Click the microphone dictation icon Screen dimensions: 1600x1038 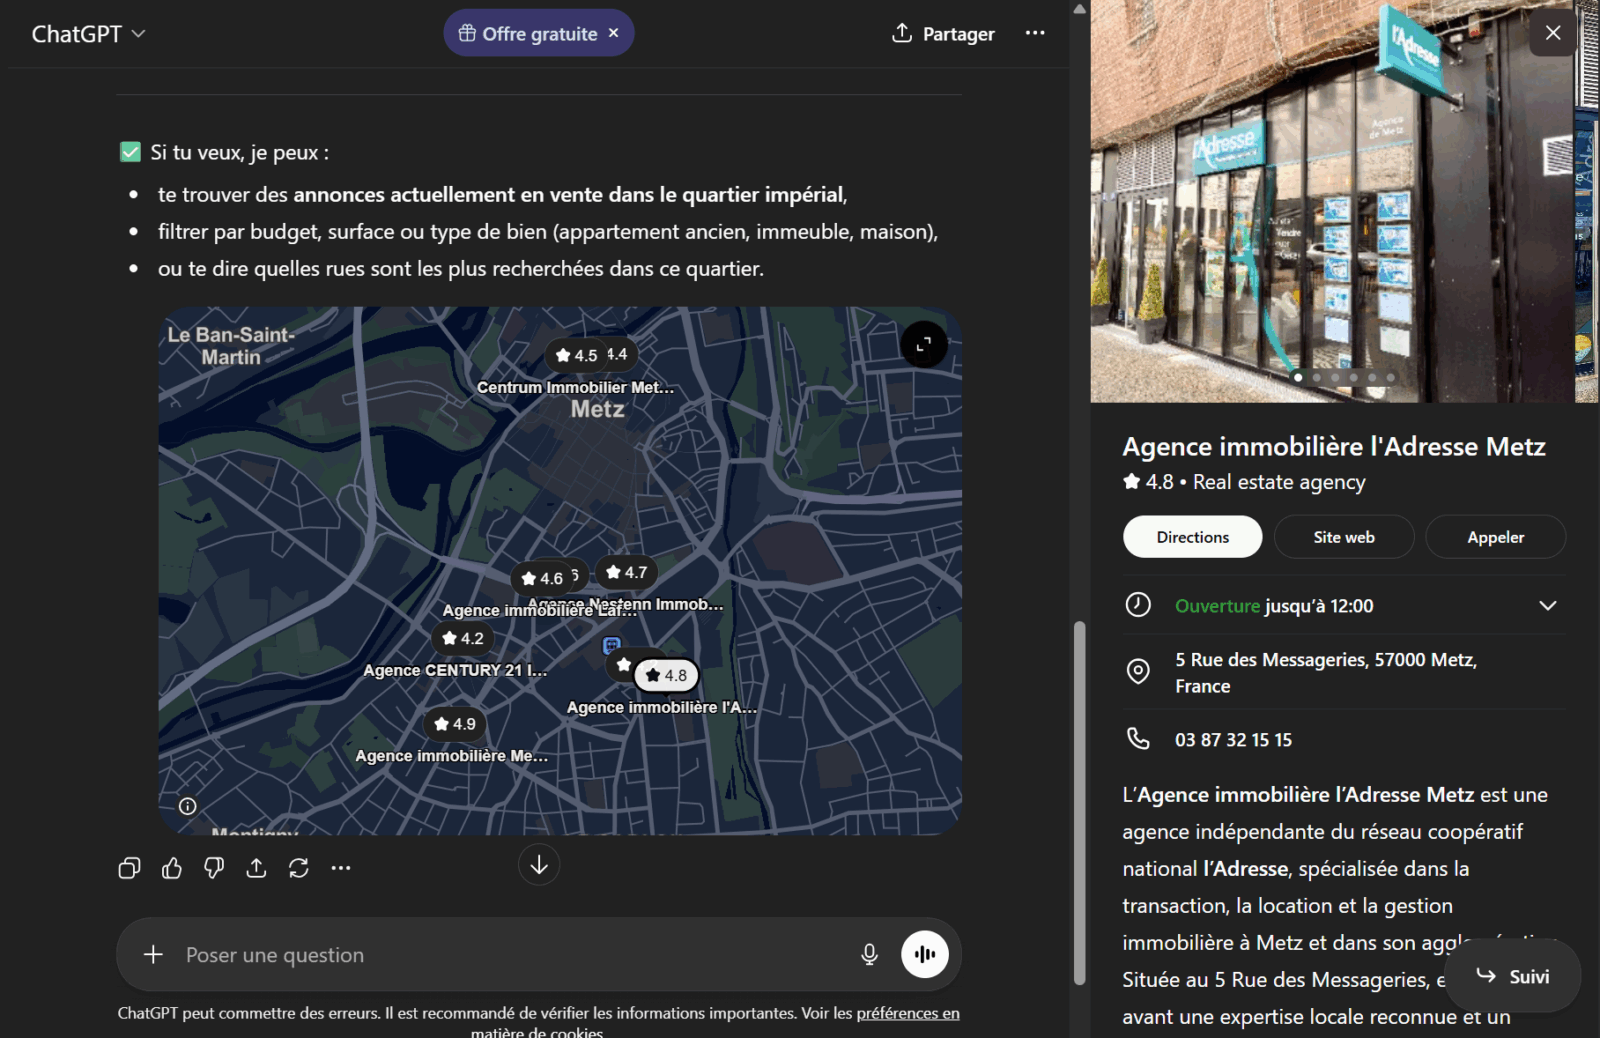tap(869, 955)
